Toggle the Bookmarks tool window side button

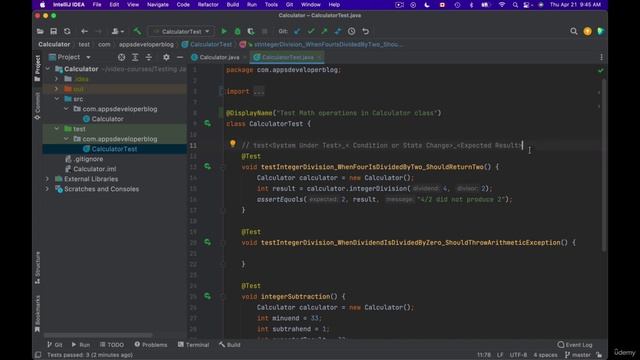tap(37, 313)
